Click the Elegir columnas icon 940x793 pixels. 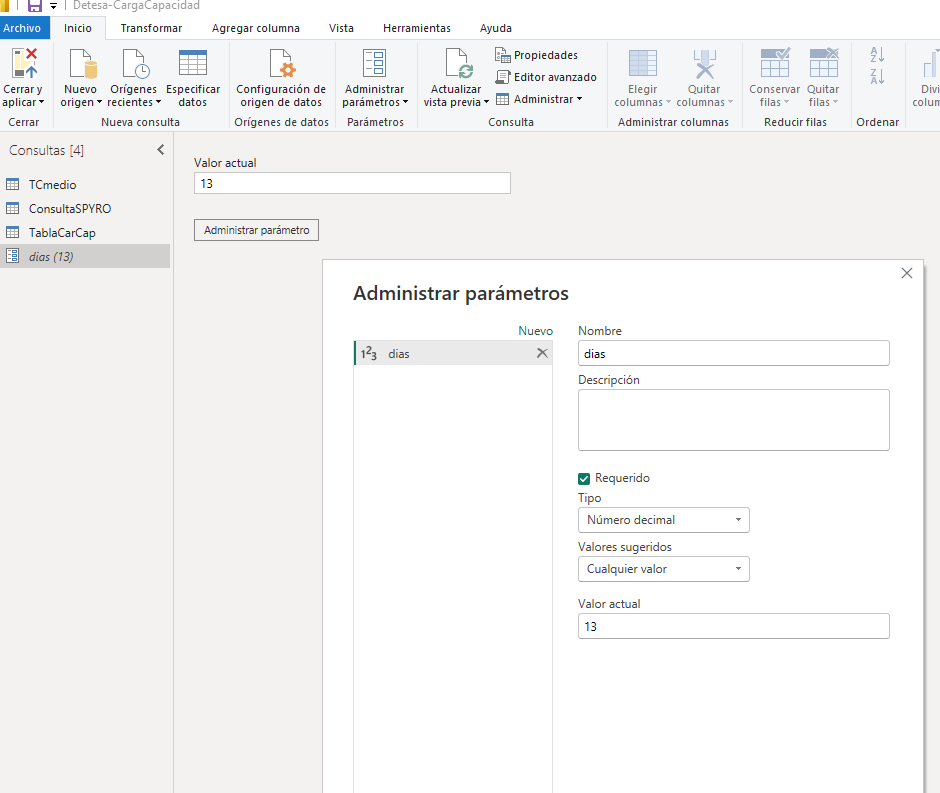(x=643, y=64)
